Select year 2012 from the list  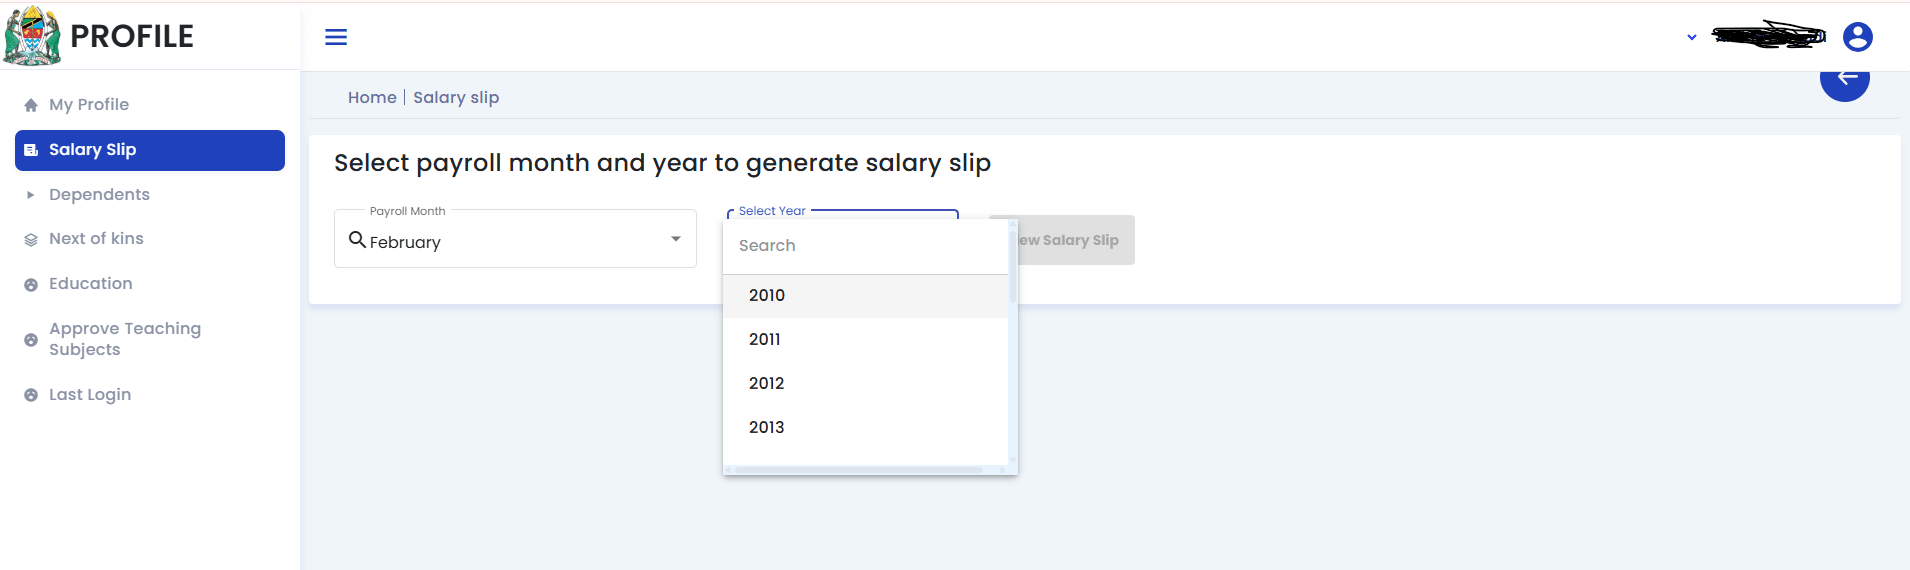pos(767,384)
